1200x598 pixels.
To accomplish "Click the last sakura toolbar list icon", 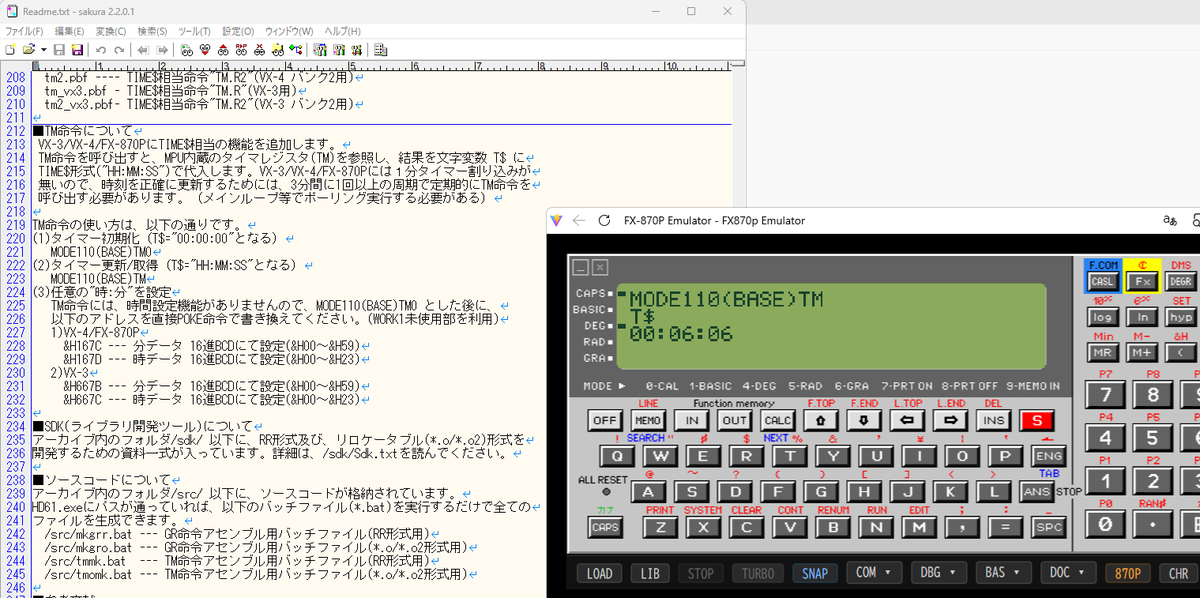I will coord(381,49).
